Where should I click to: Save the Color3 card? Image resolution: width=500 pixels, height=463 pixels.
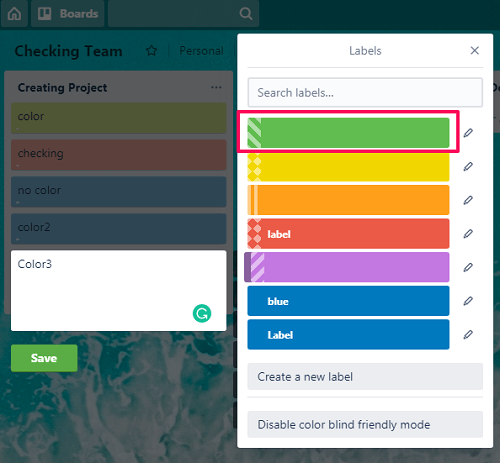[44, 358]
